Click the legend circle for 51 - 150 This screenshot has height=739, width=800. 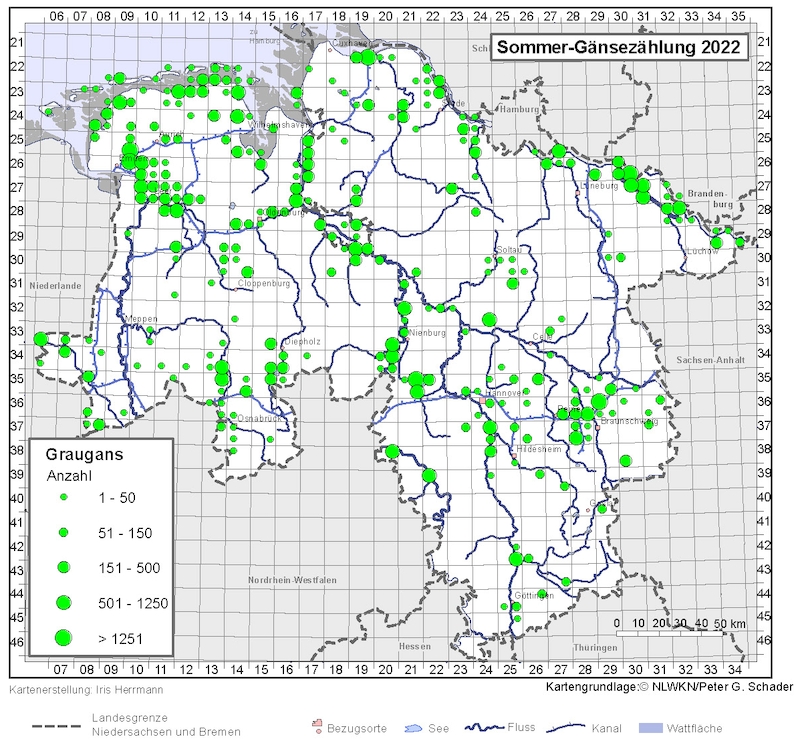point(63,532)
